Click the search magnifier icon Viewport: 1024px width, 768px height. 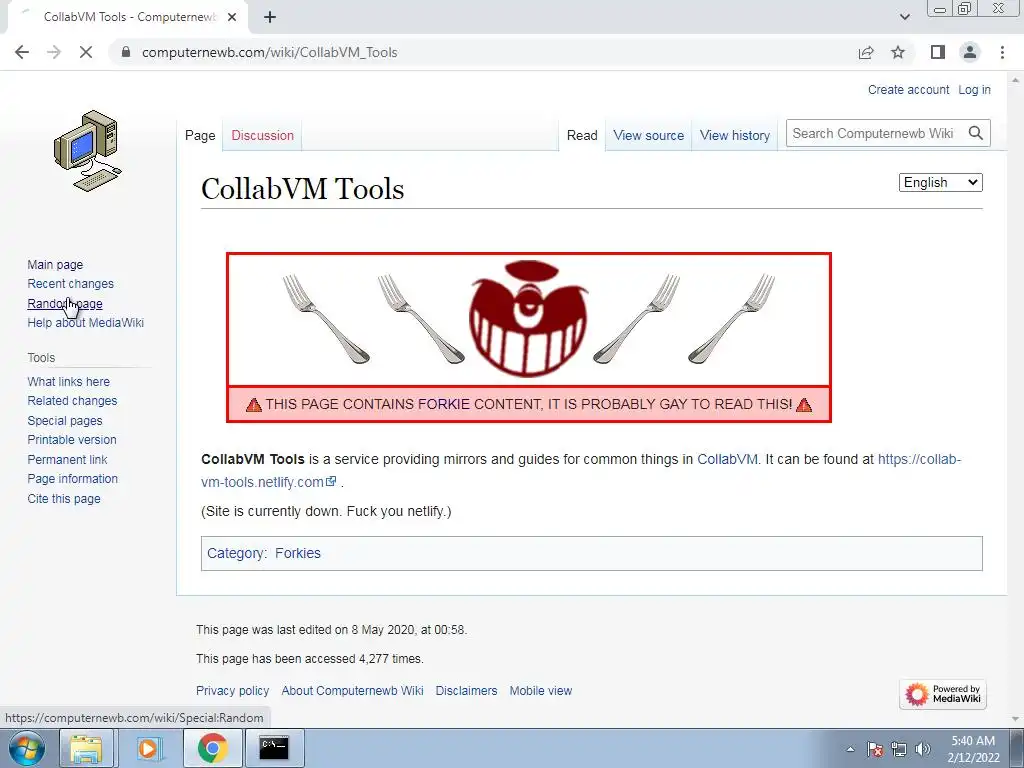976,133
